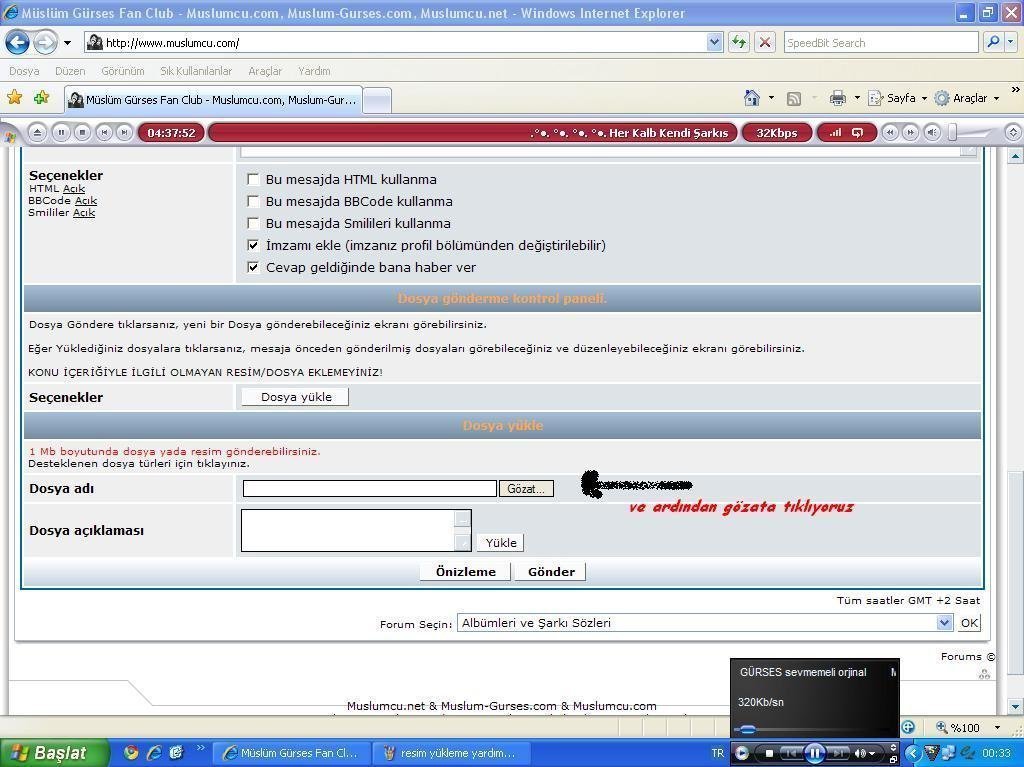Viewport: 1024px width, 767px height.
Task: Stop the Windows Media Player taskbar playback
Action: (x=769, y=754)
